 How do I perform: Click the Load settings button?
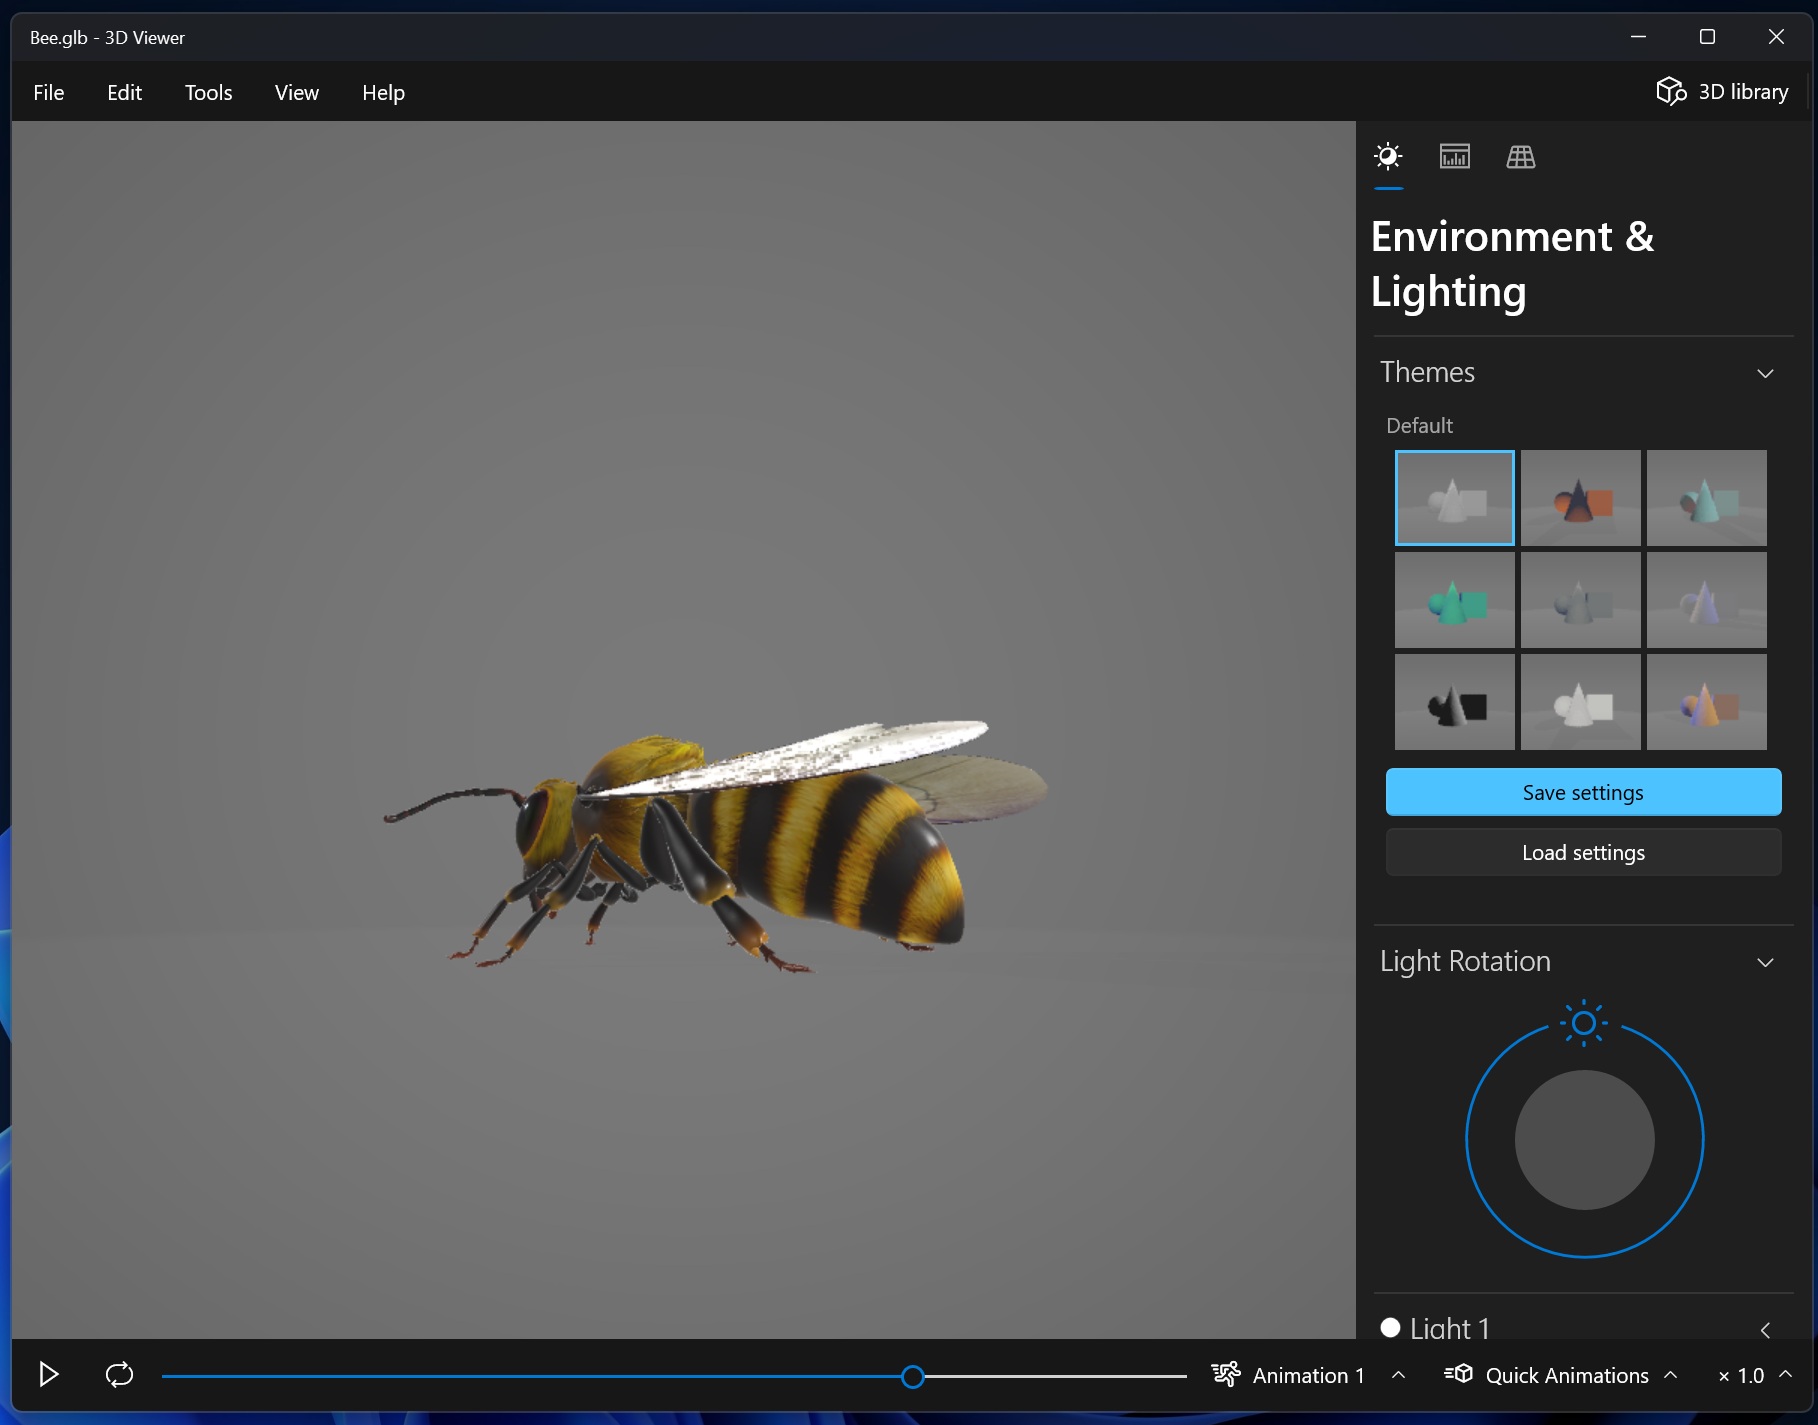point(1582,852)
